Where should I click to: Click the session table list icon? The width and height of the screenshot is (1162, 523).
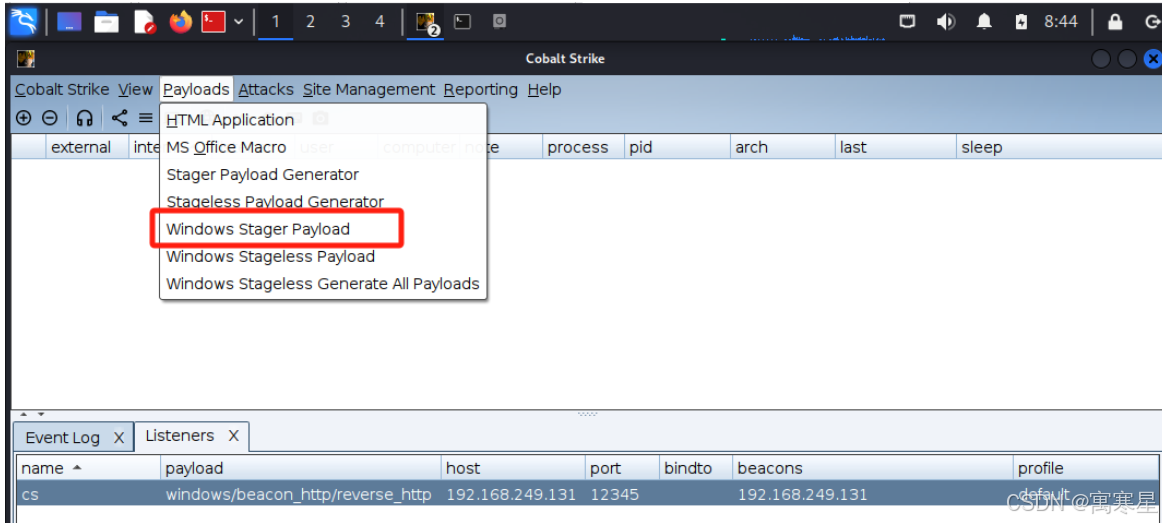[x=145, y=118]
